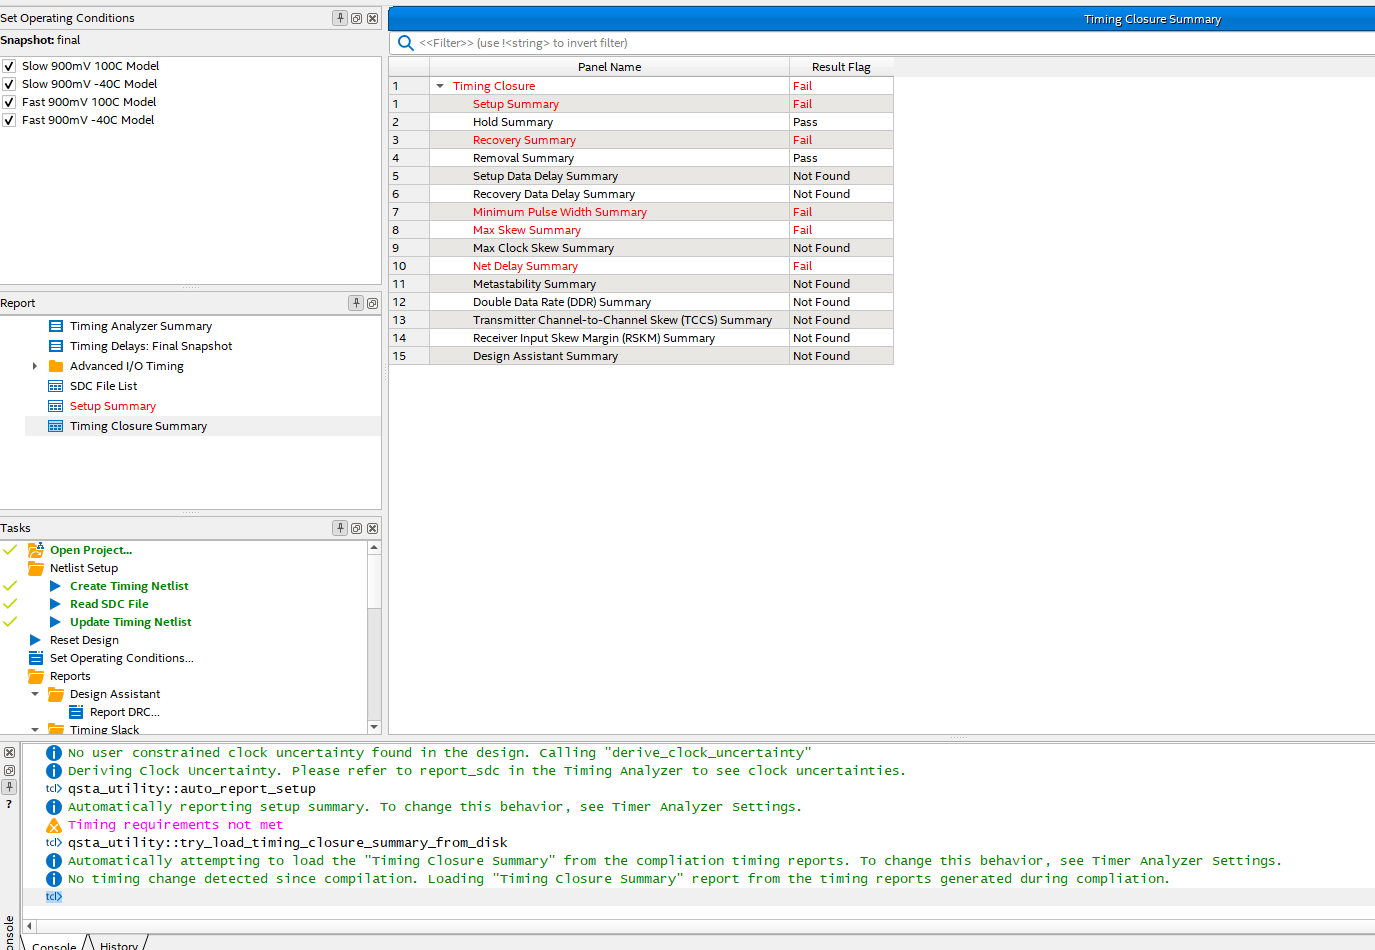The width and height of the screenshot is (1375, 950).
Task: Click the console panel float icon
Action: (x=9, y=770)
